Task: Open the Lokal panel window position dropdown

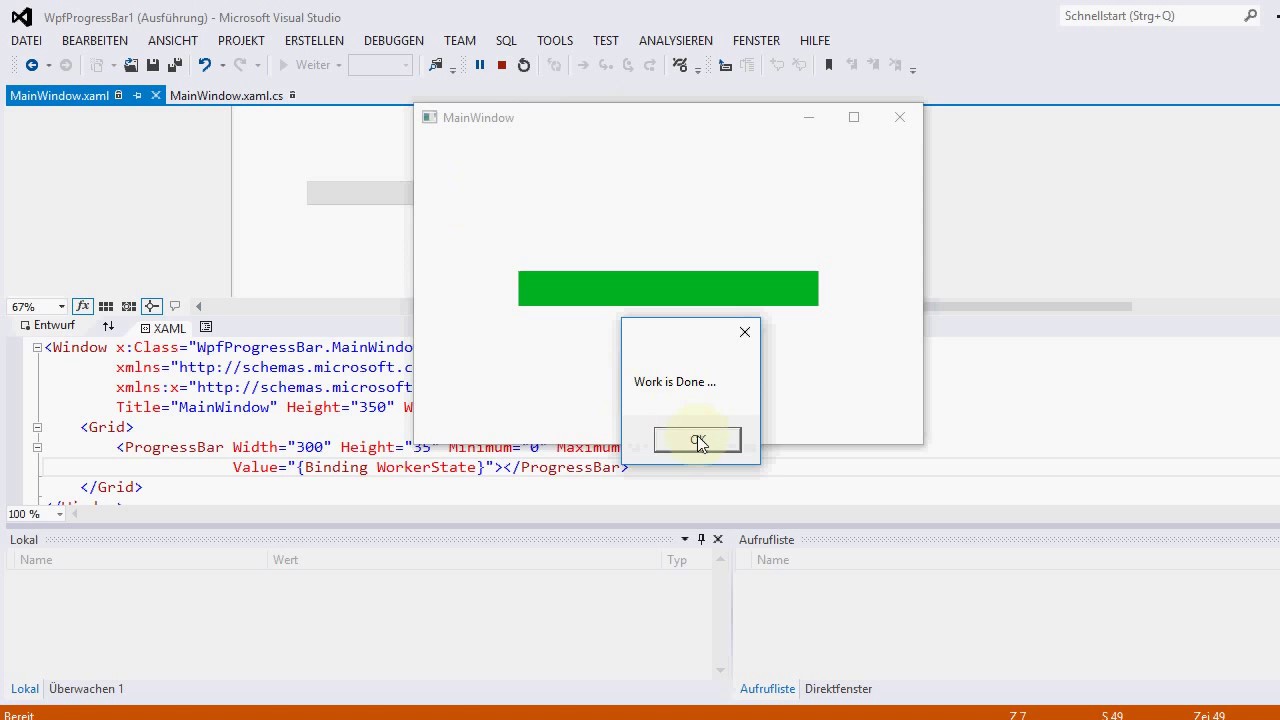Action: [685, 540]
